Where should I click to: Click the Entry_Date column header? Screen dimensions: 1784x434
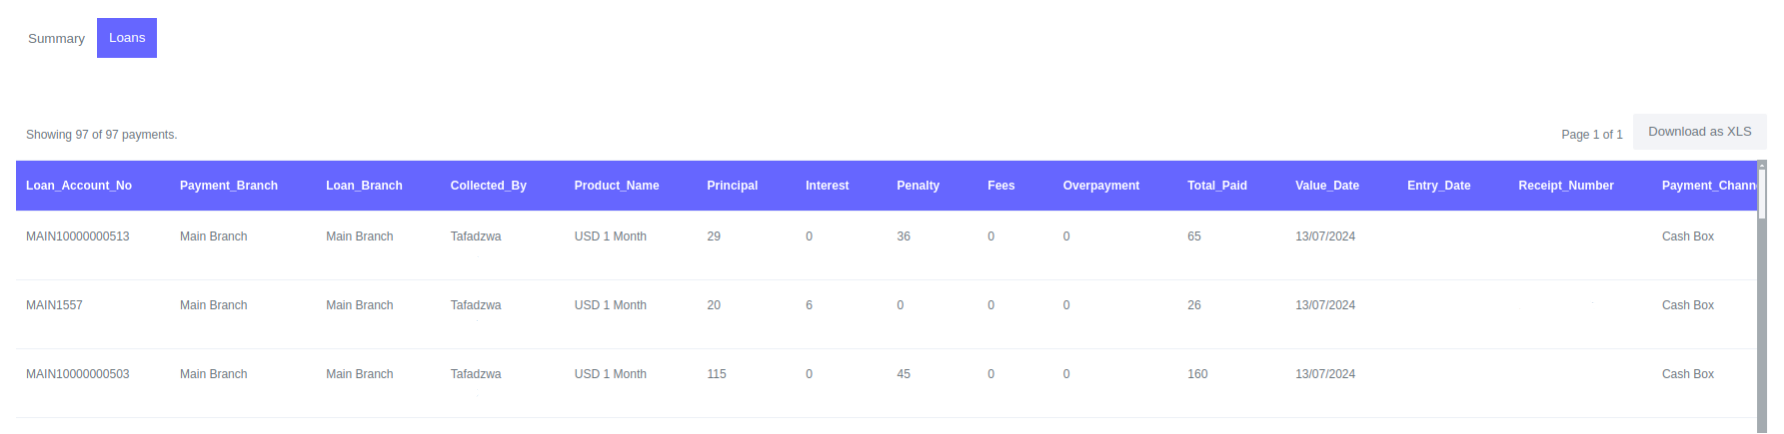(1438, 186)
